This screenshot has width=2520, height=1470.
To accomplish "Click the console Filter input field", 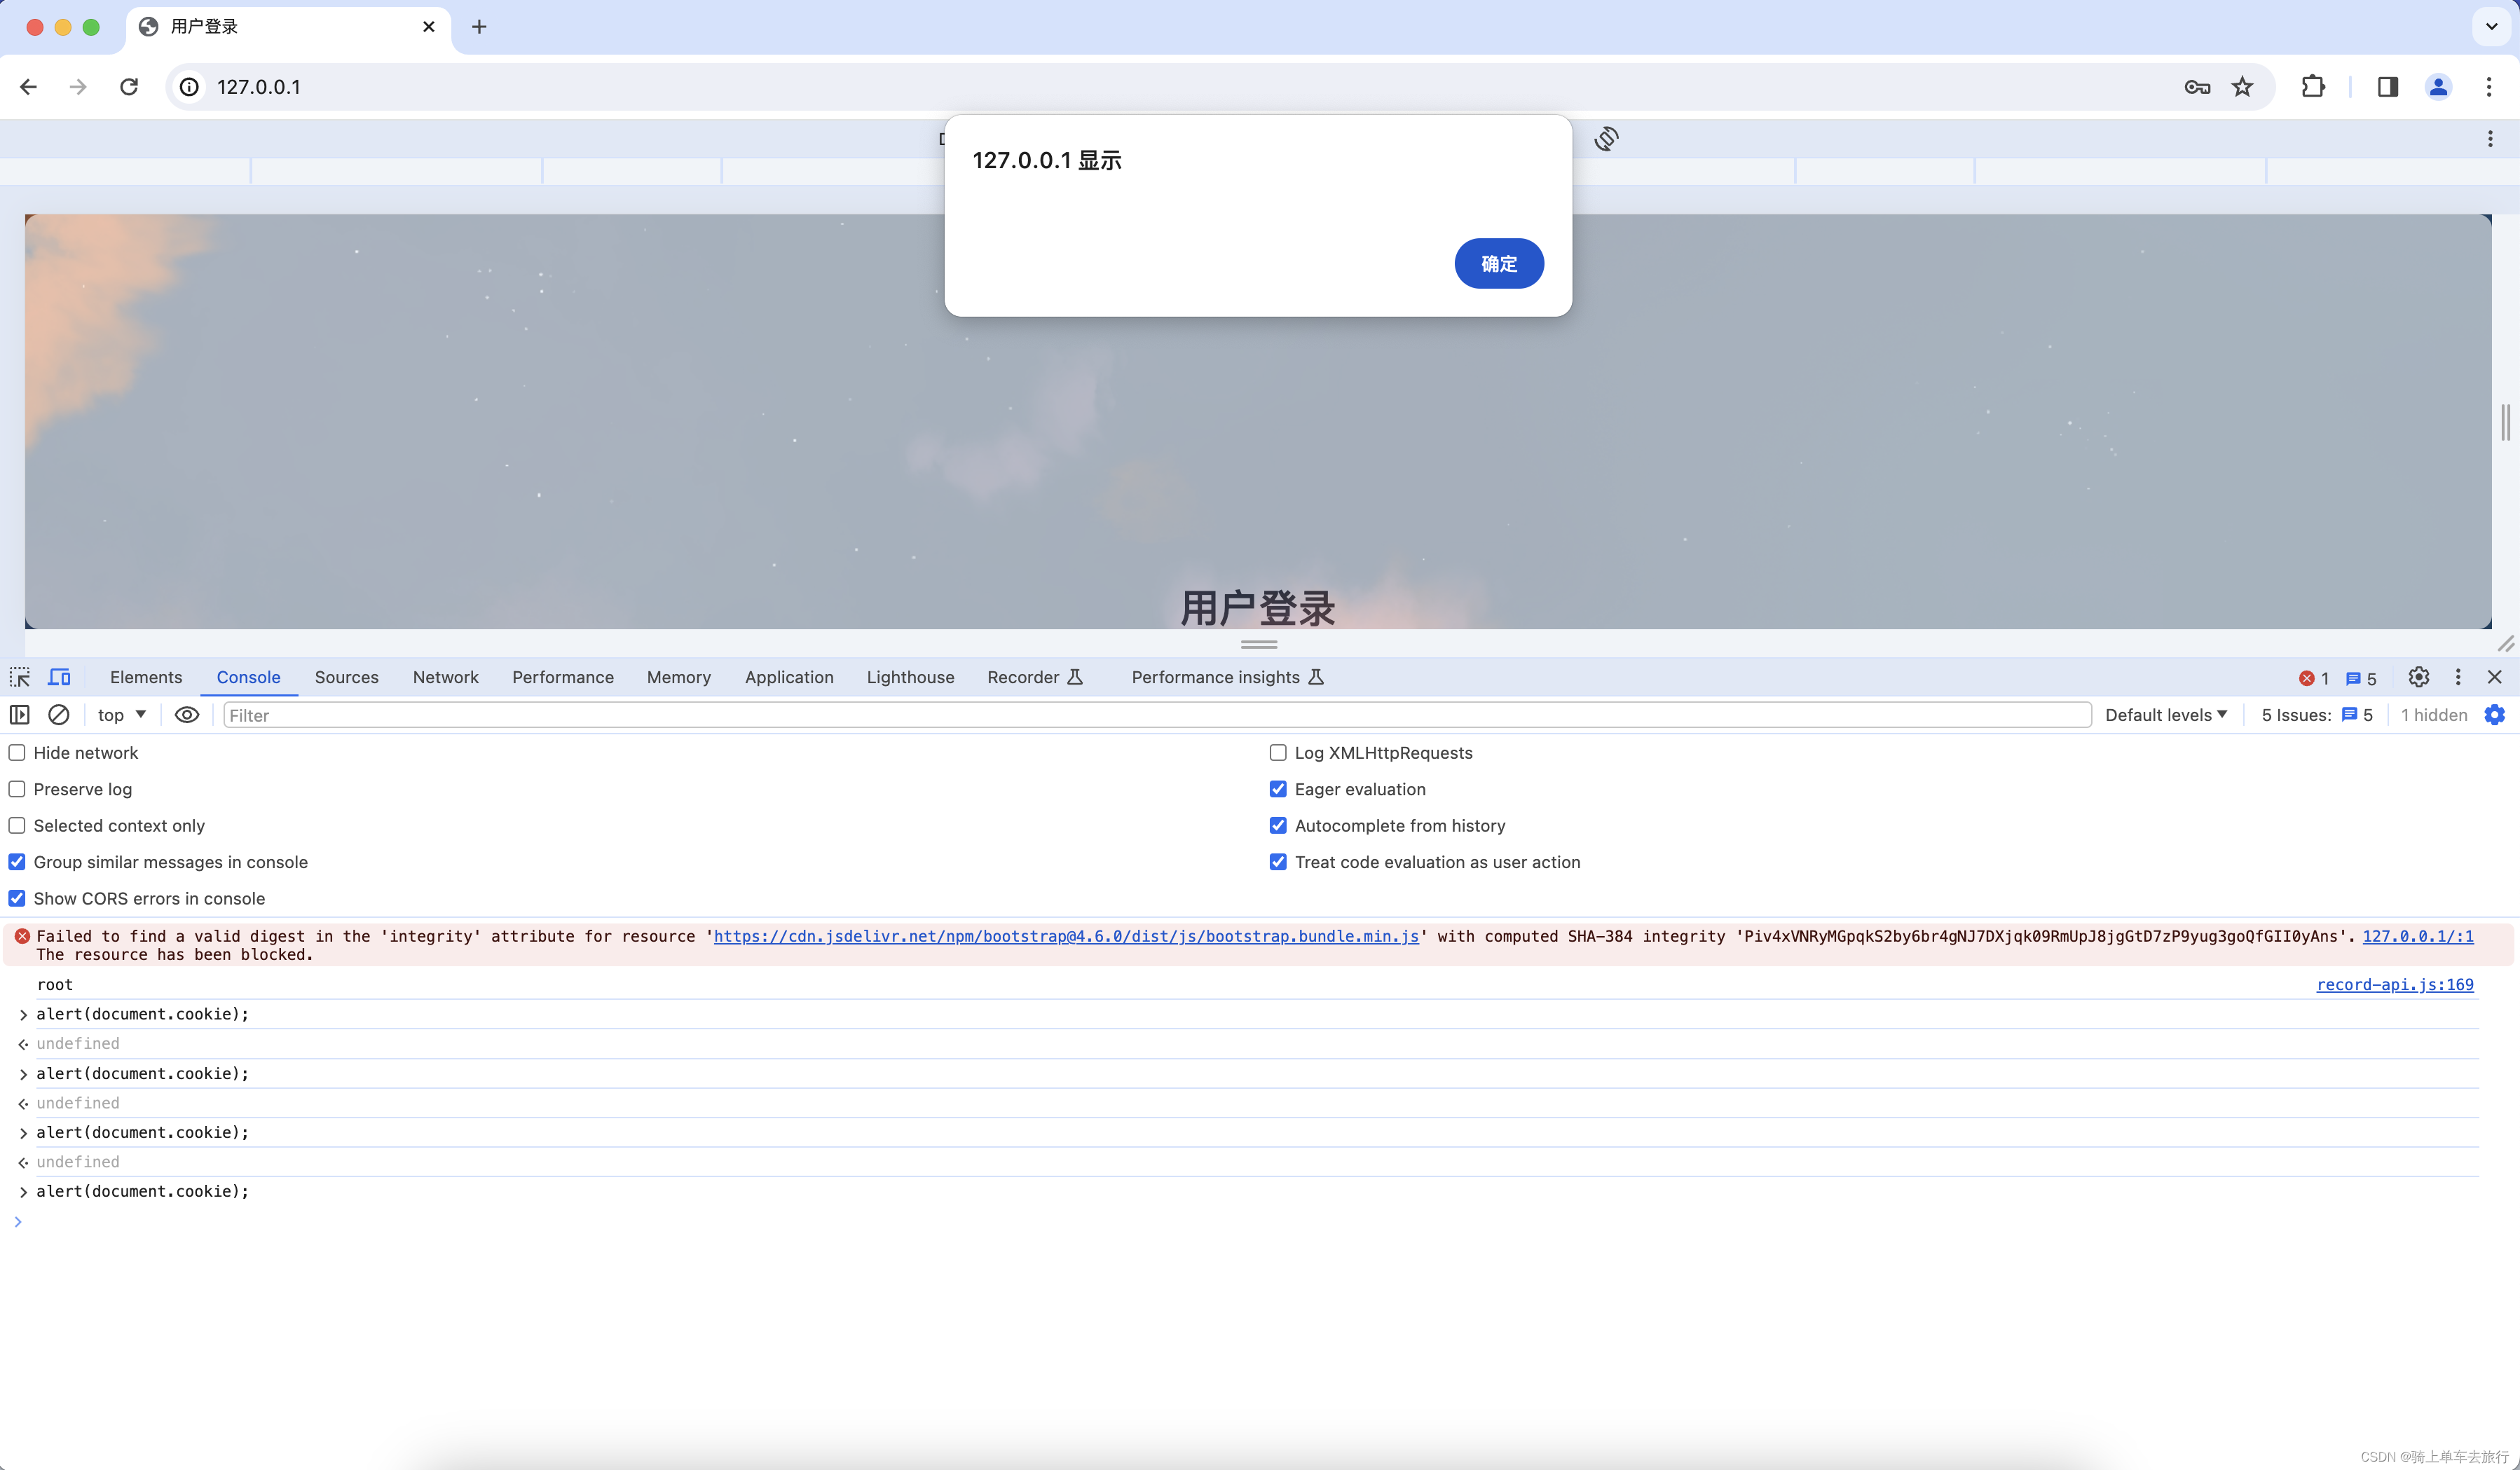I will [1155, 714].
